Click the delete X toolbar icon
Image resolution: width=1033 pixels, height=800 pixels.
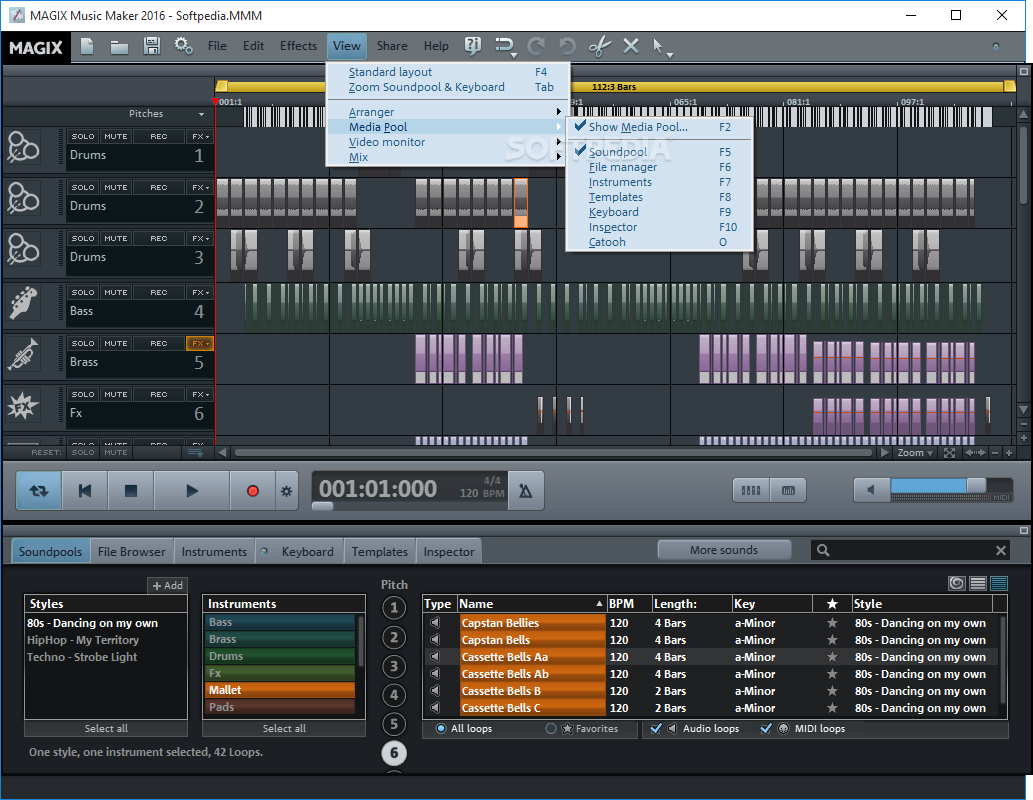point(630,46)
